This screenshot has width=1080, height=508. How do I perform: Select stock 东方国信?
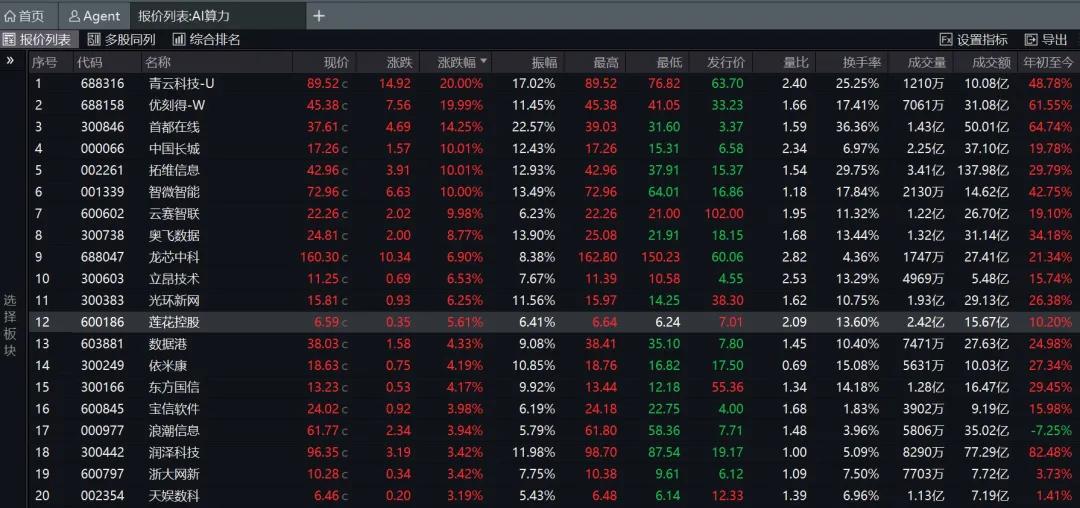point(174,388)
